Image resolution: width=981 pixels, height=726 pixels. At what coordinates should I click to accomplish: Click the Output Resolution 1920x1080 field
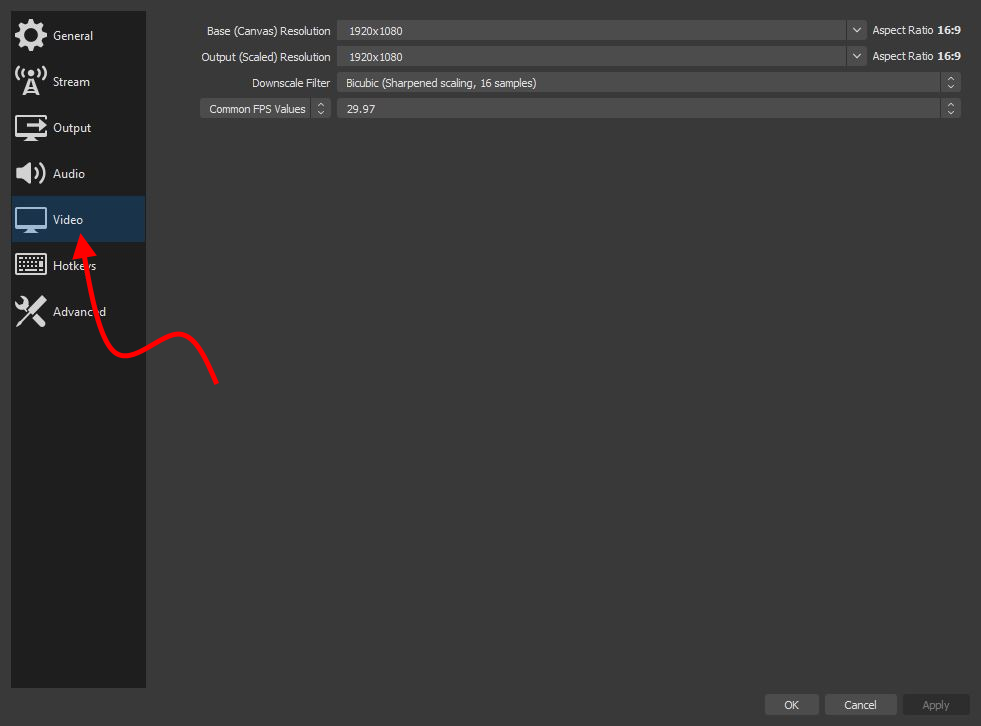pyautogui.click(x=591, y=56)
